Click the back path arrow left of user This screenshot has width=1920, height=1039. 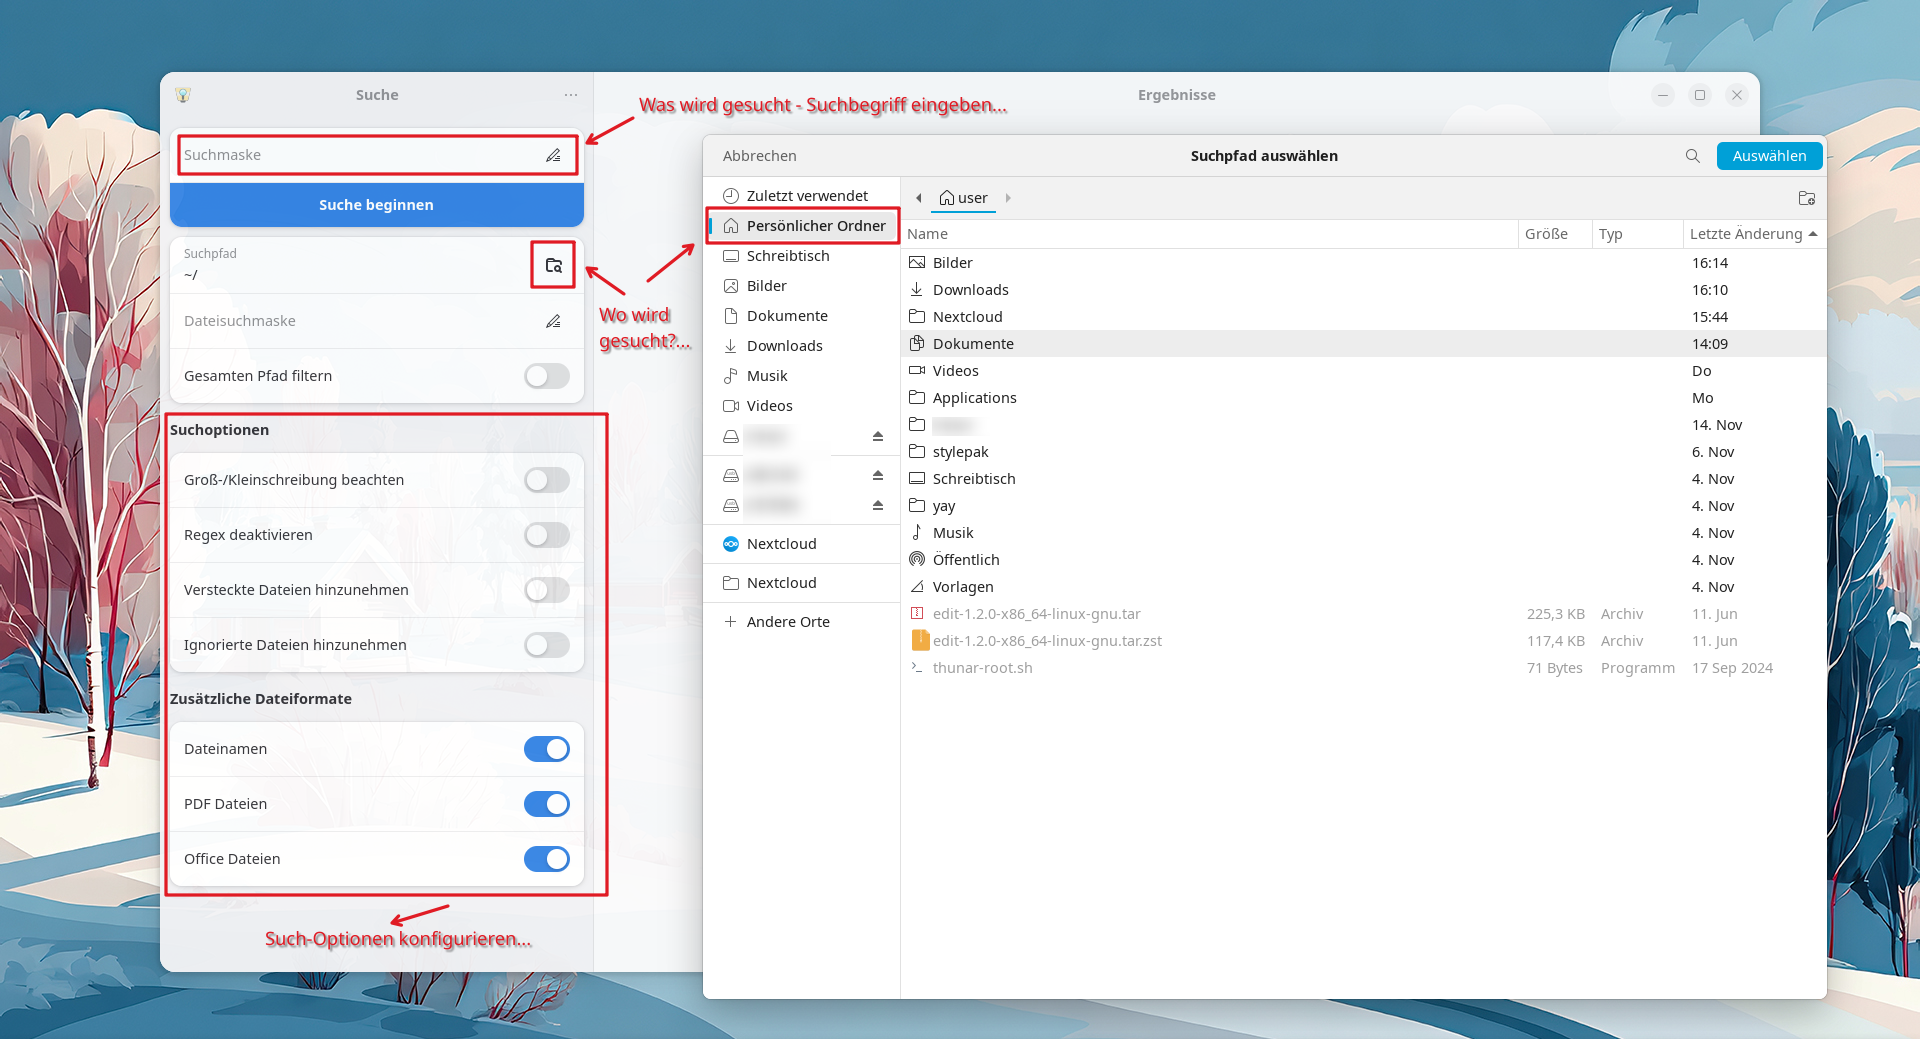pos(918,198)
